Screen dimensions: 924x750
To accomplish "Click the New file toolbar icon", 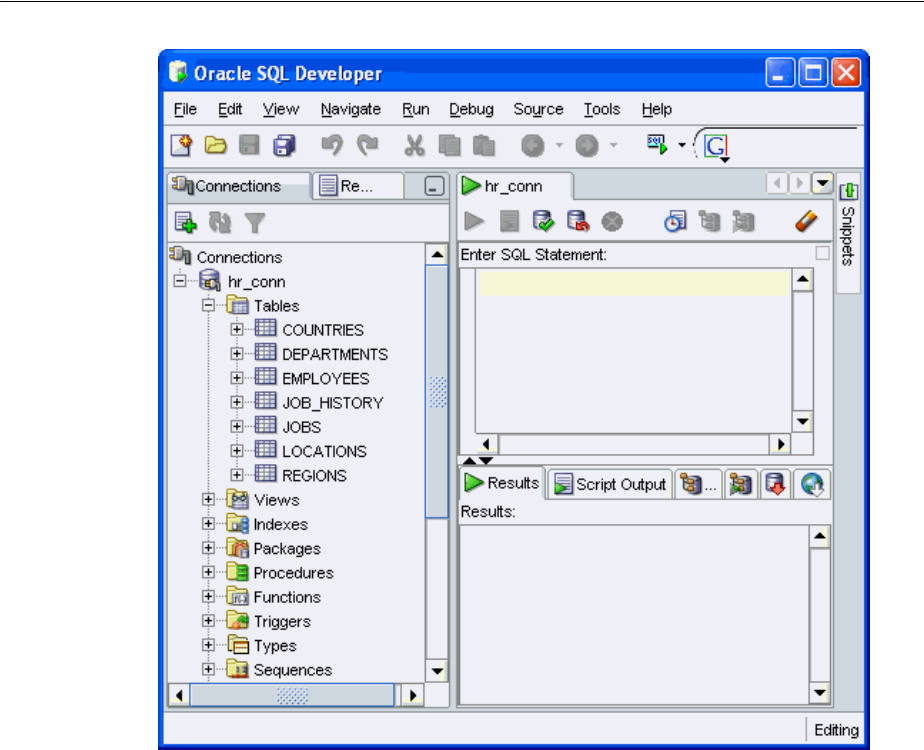I will (x=182, y=145).
